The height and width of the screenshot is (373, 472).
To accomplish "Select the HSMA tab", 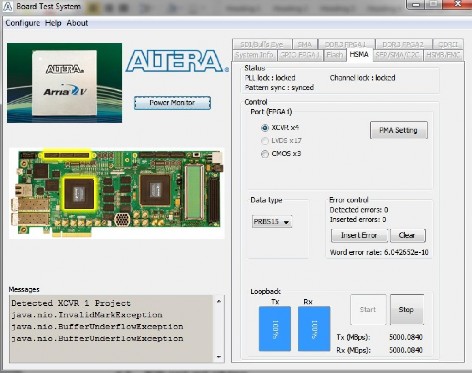I will 359,54.
